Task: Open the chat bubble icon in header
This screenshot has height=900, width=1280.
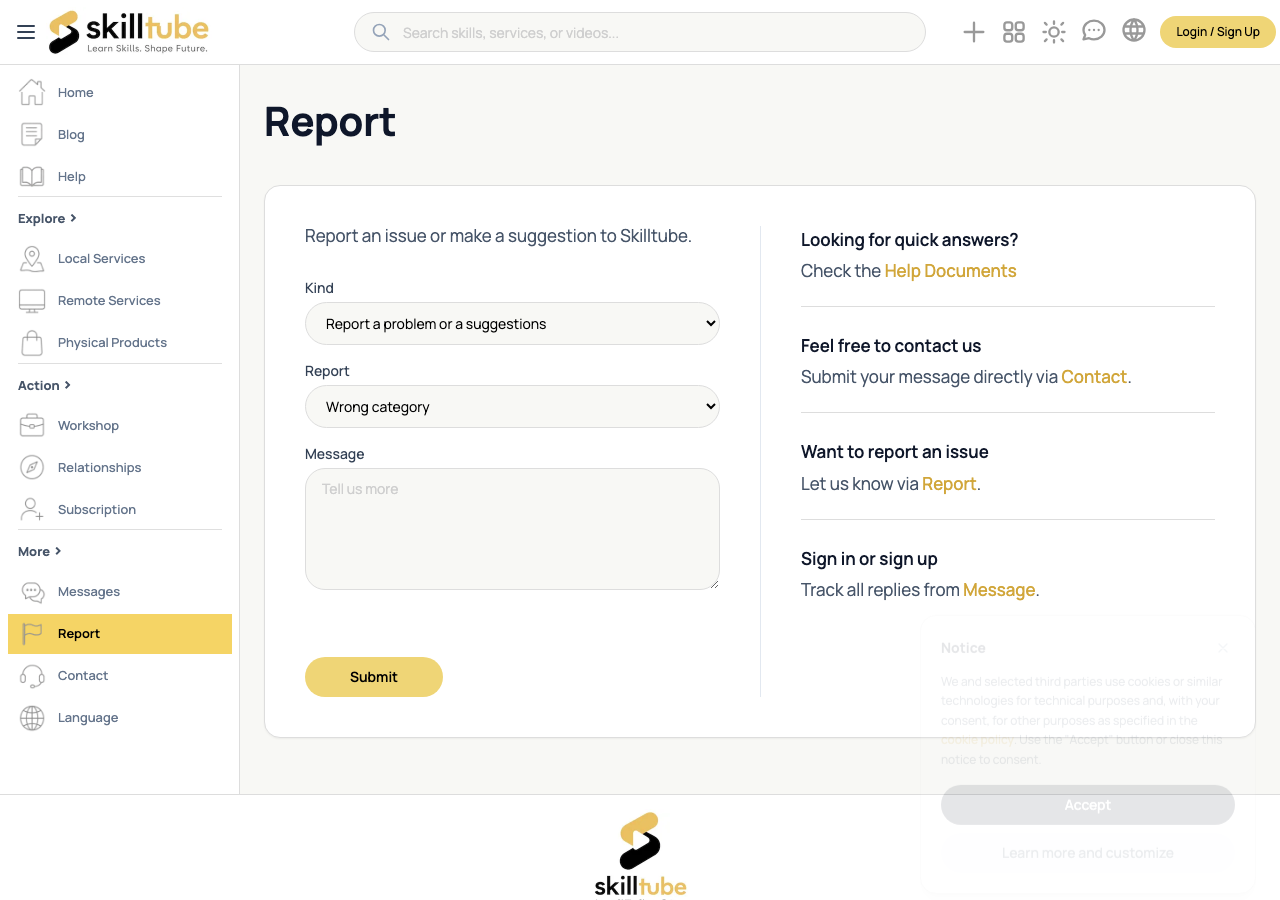Action: tap(1094, 31)
